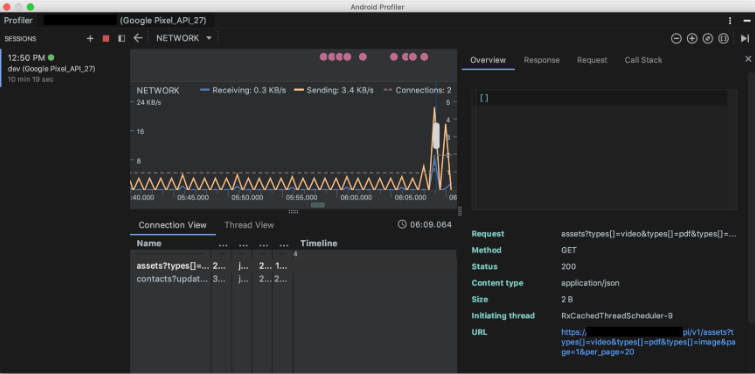Open the Response tab
Screen dimensions: 755x374
542,60
